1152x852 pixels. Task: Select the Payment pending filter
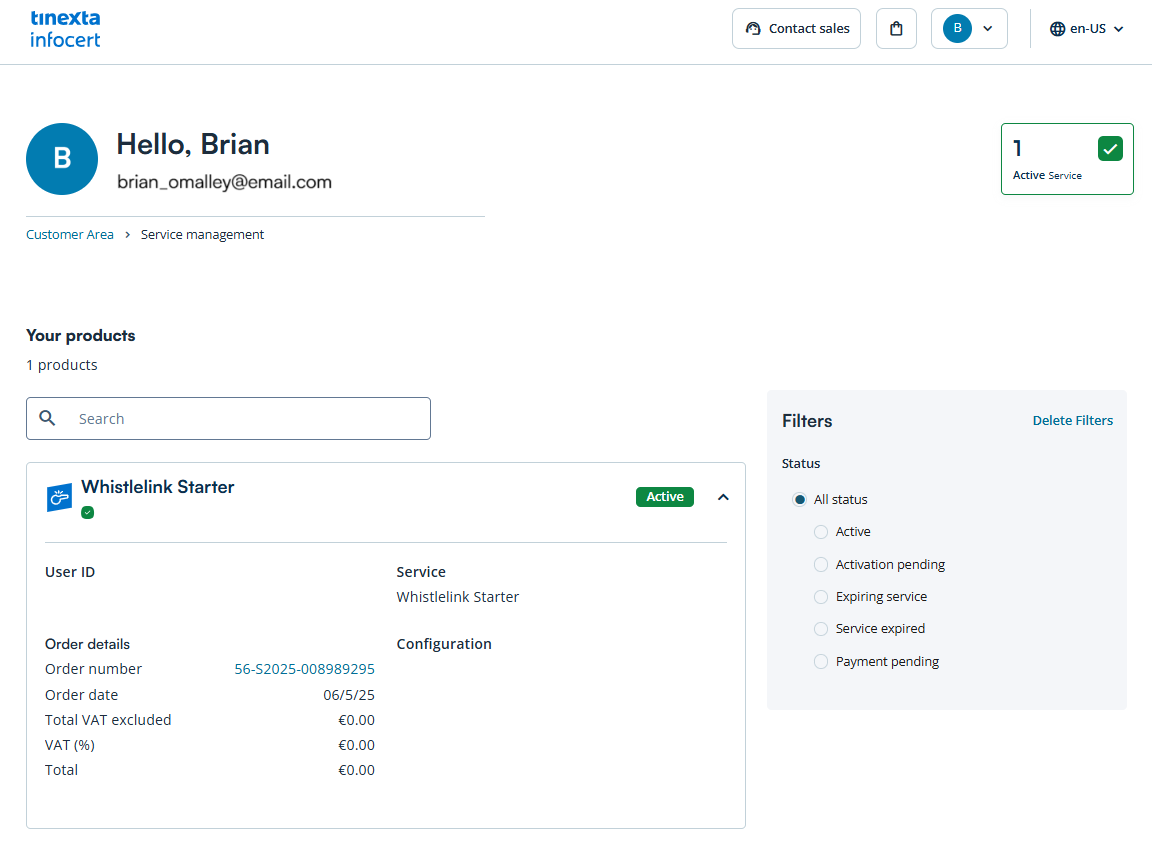(x=821, y=662)
